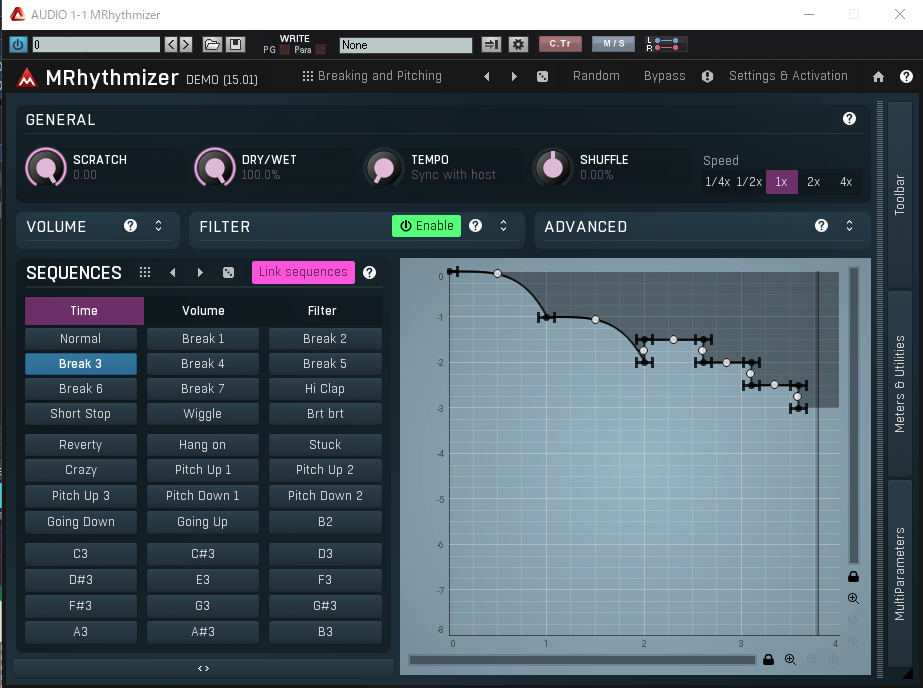Image resolution: width=923 pixels, height=688 pixels.
Task: Toggle the M/S mode button
Action: 613,44
